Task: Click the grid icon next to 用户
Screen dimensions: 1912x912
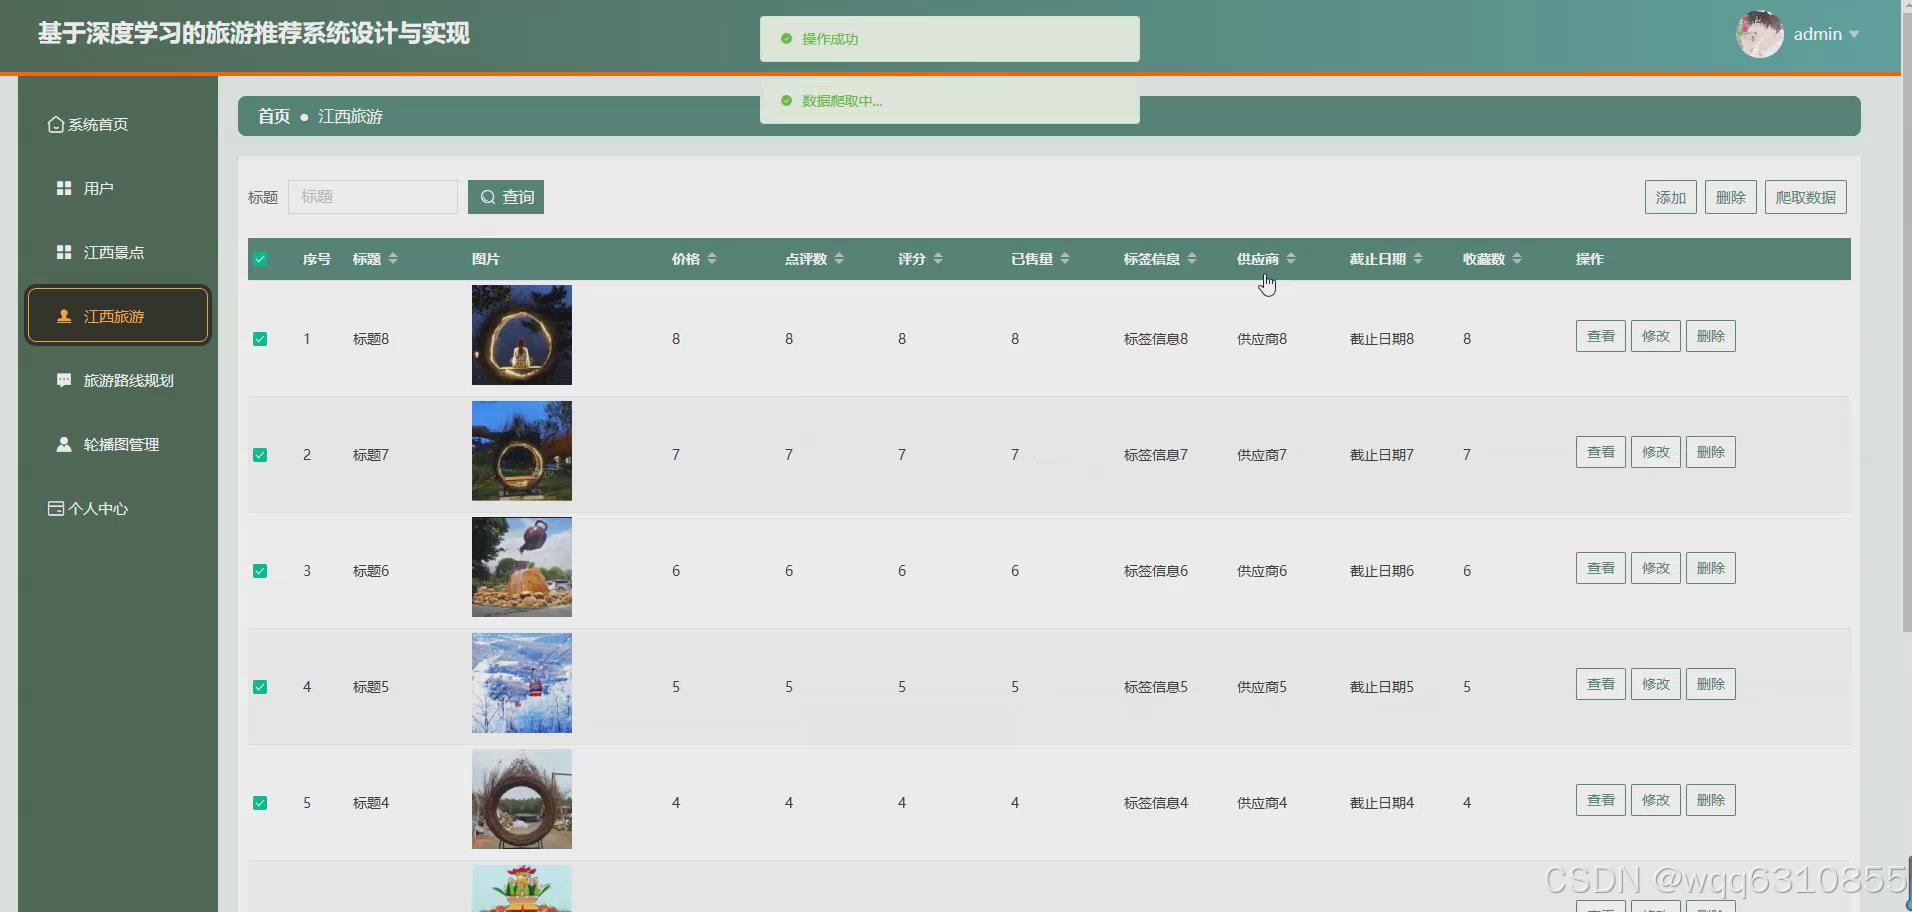Action: coord(64,188)
